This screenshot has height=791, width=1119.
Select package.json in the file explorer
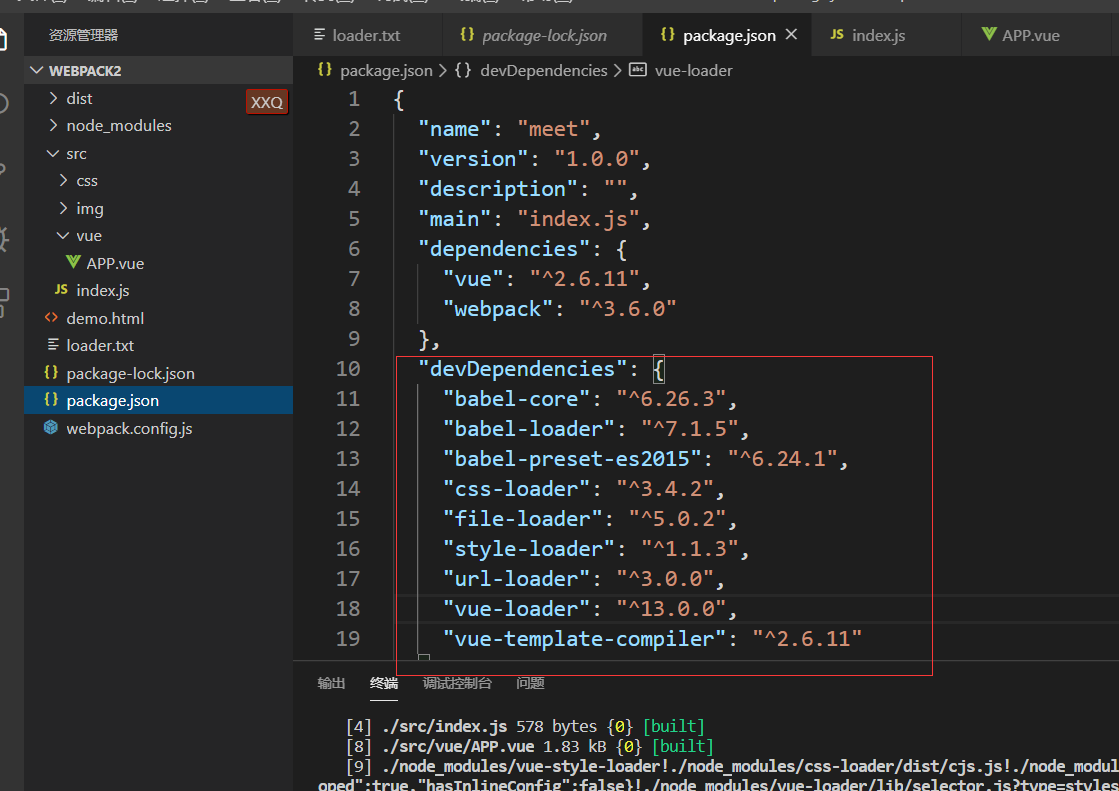pyautogui.click(x=158, y=400)
